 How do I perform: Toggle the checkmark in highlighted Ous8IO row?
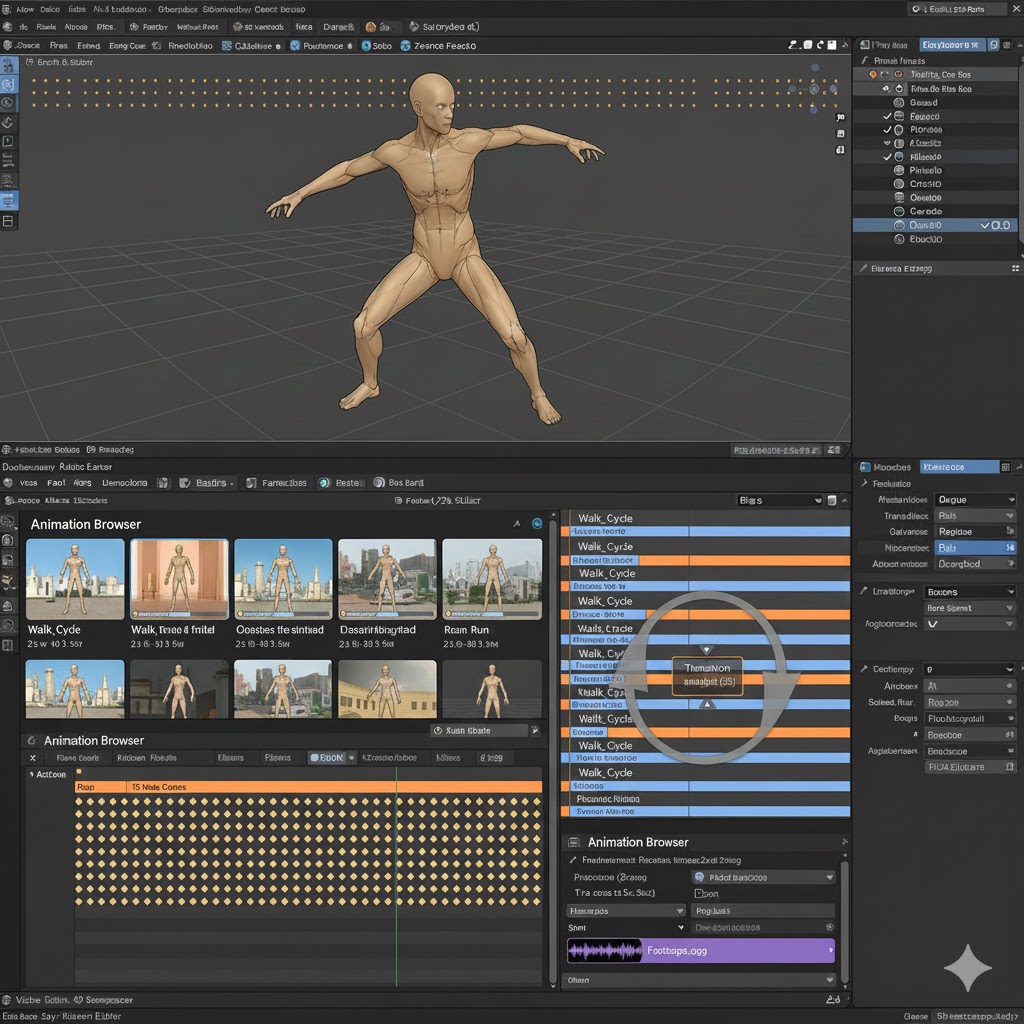click(x=985, y=225)
